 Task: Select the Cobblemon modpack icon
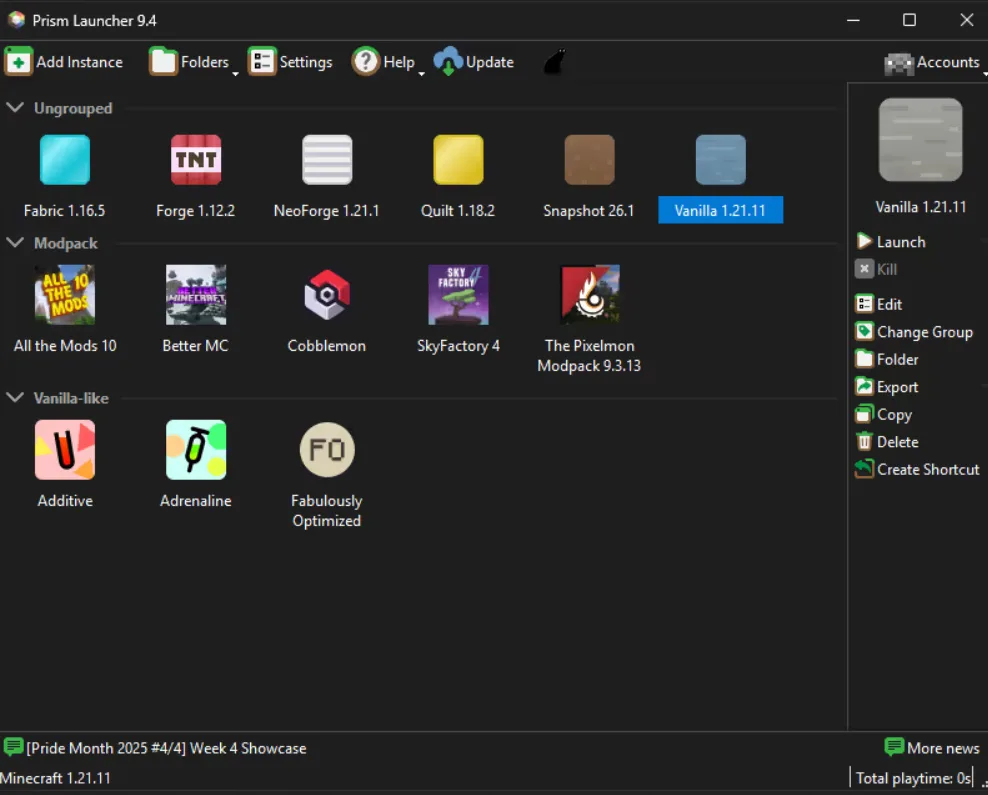click(327, 295)
